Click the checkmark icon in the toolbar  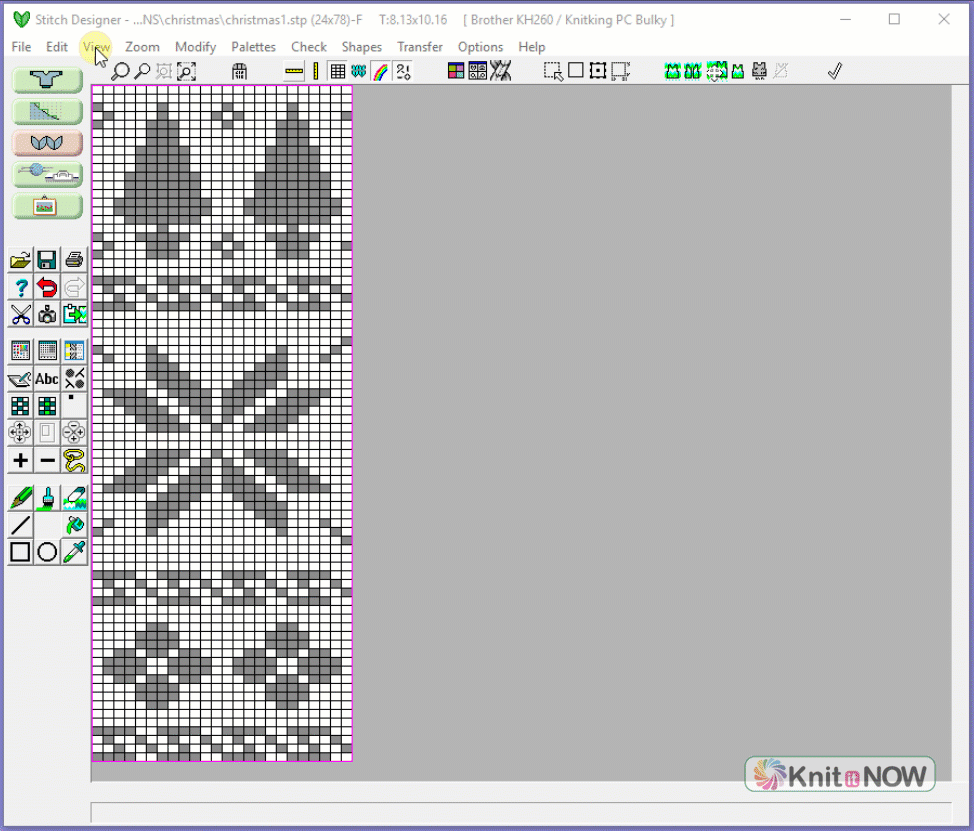click(x=835, y=71)
